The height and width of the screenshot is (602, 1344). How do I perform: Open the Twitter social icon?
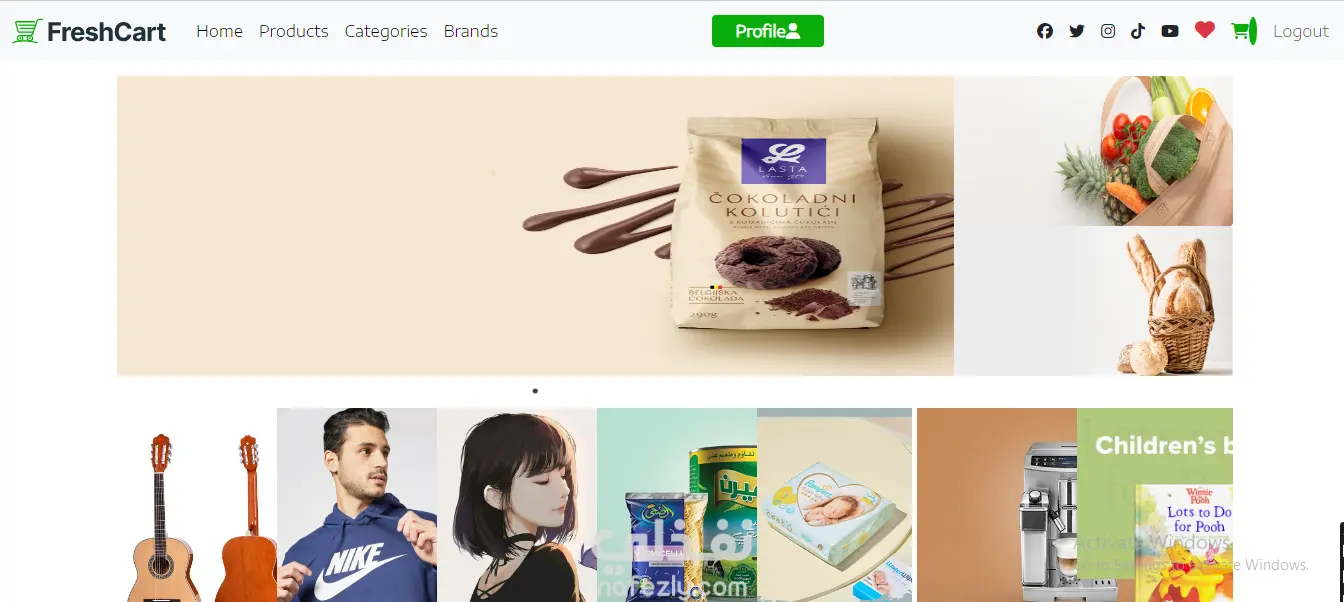click(1076, 31)
